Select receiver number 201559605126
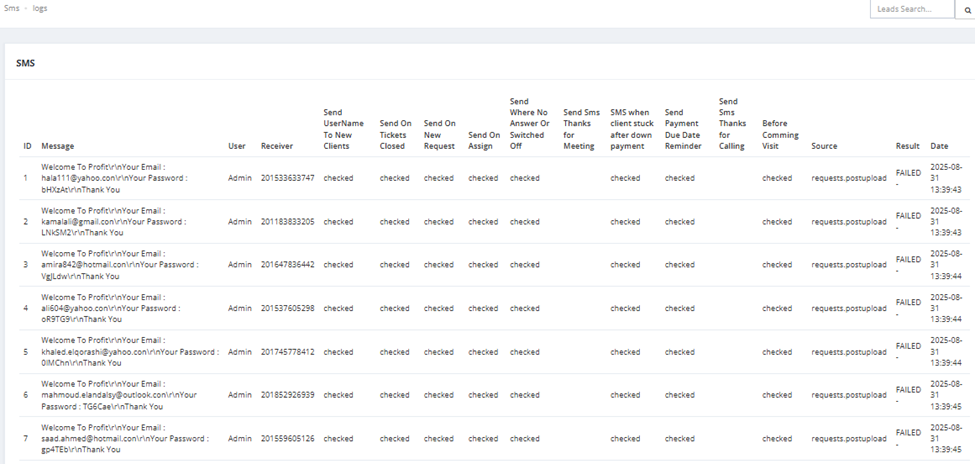 pos(287,438)
